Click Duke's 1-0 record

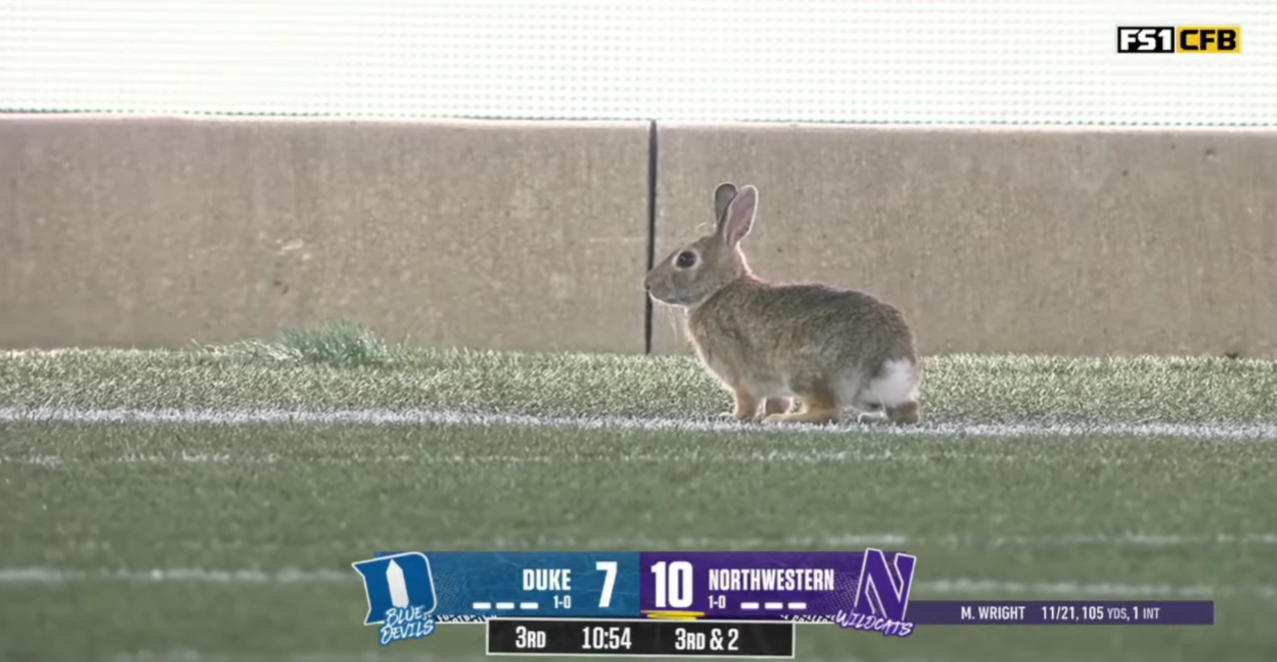pos(561,603)
